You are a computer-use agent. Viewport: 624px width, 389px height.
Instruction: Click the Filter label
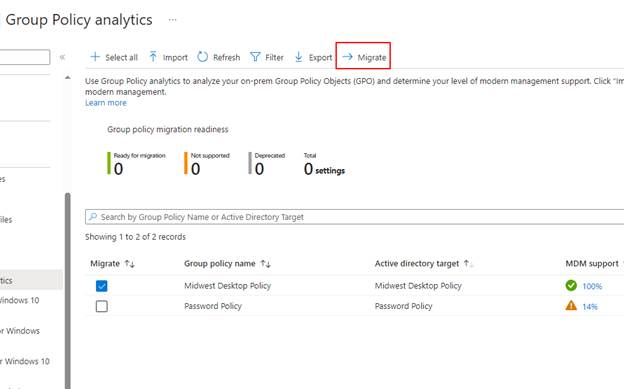tap(274, 57)
